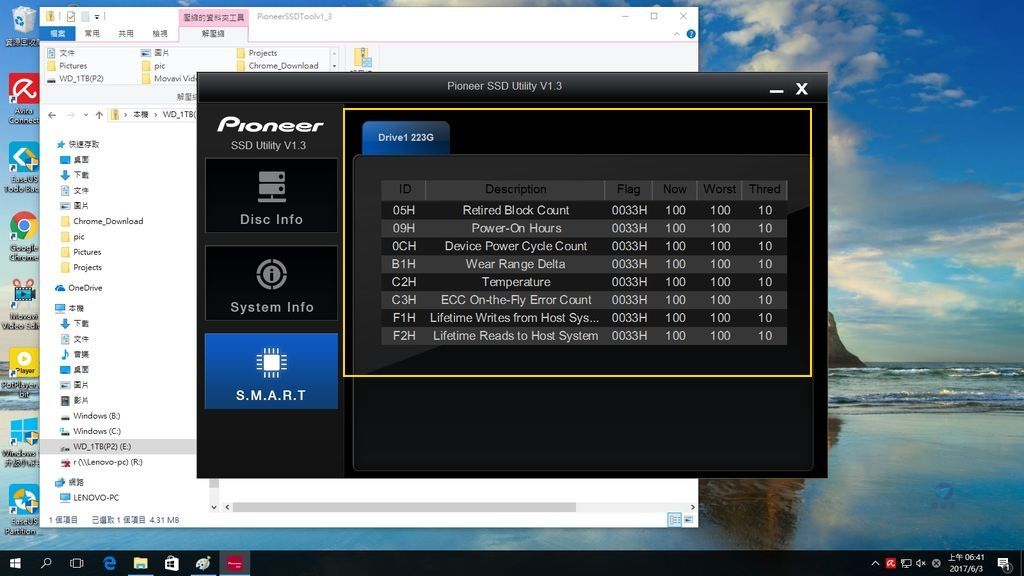Click the extract destination gallery up arrow
Image resolution: width=1024 pixels, height=576 pixels.
click(334, 52)
